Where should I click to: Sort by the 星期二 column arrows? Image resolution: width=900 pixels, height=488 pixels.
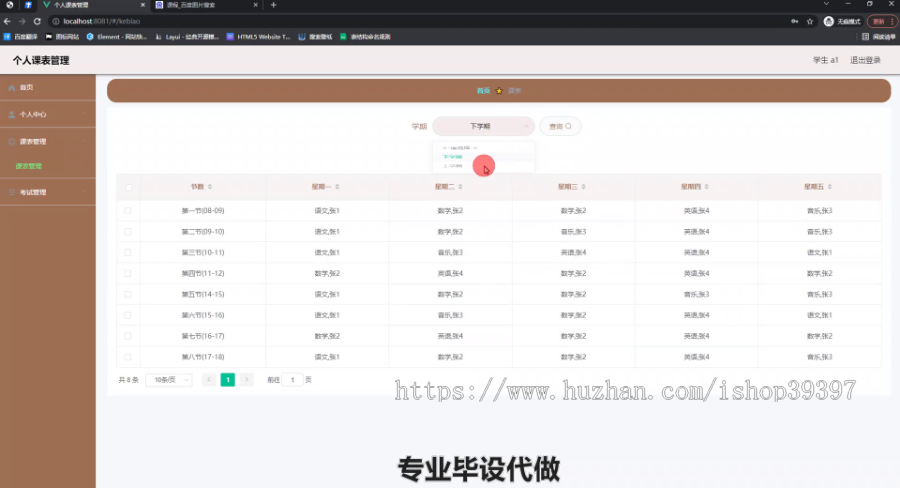pos(460,187)
